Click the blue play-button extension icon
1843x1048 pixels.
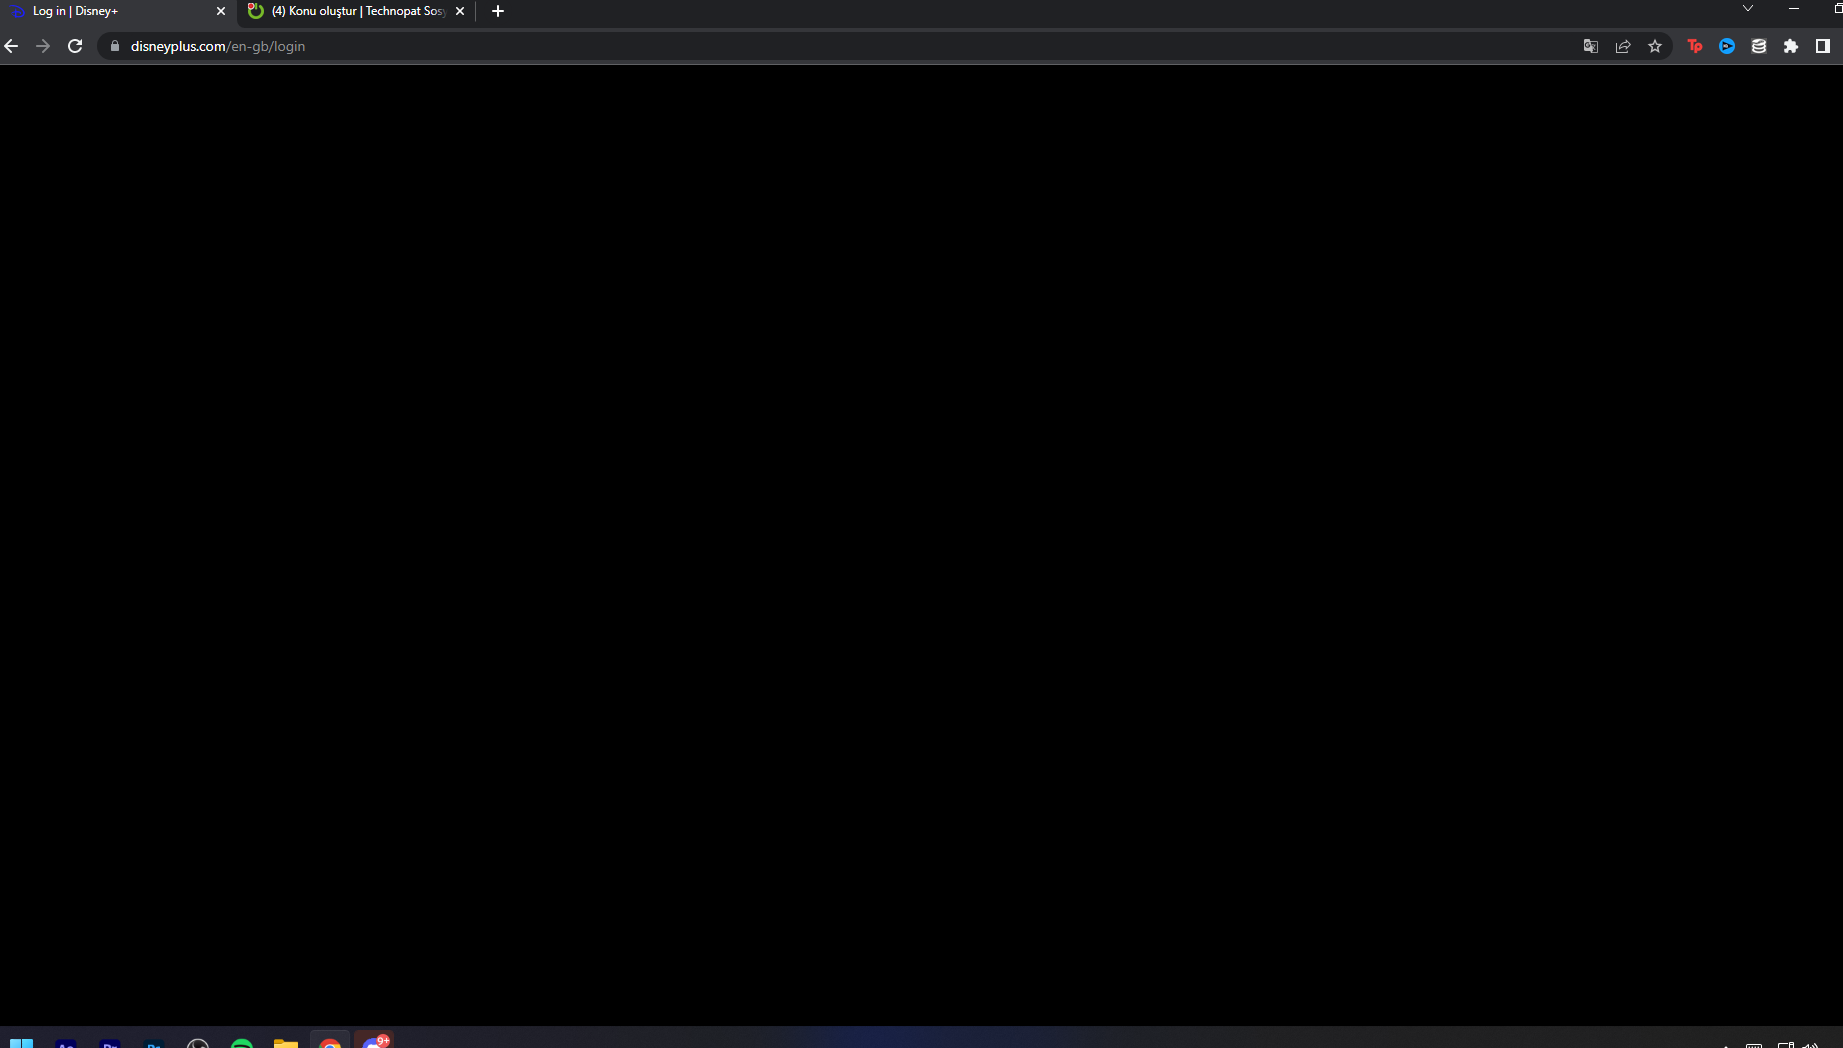point(1727,46)
